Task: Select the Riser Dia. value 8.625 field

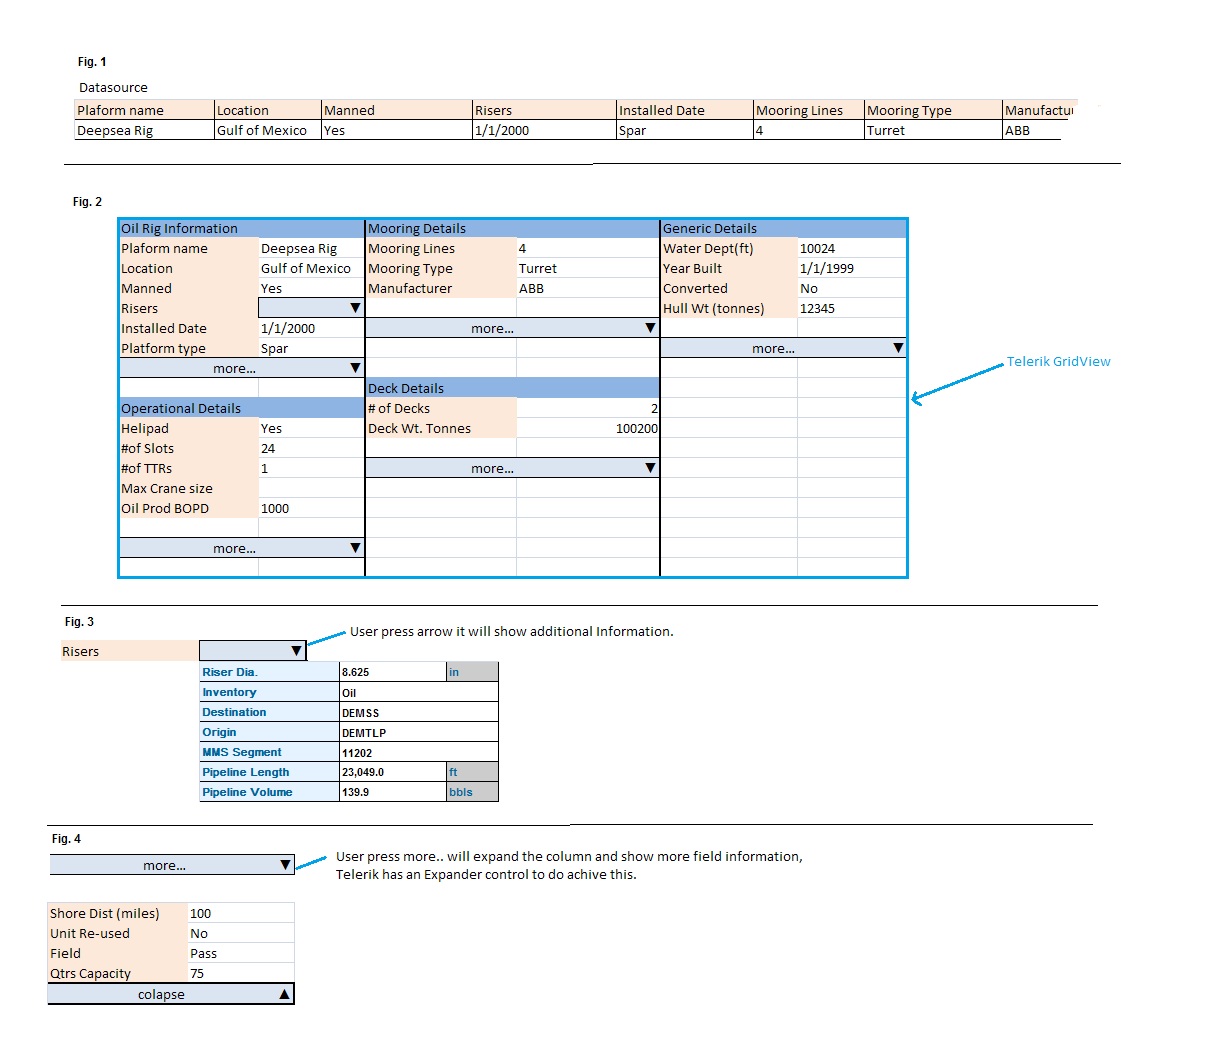Action: pyautogui.click(x=393, y=672)
